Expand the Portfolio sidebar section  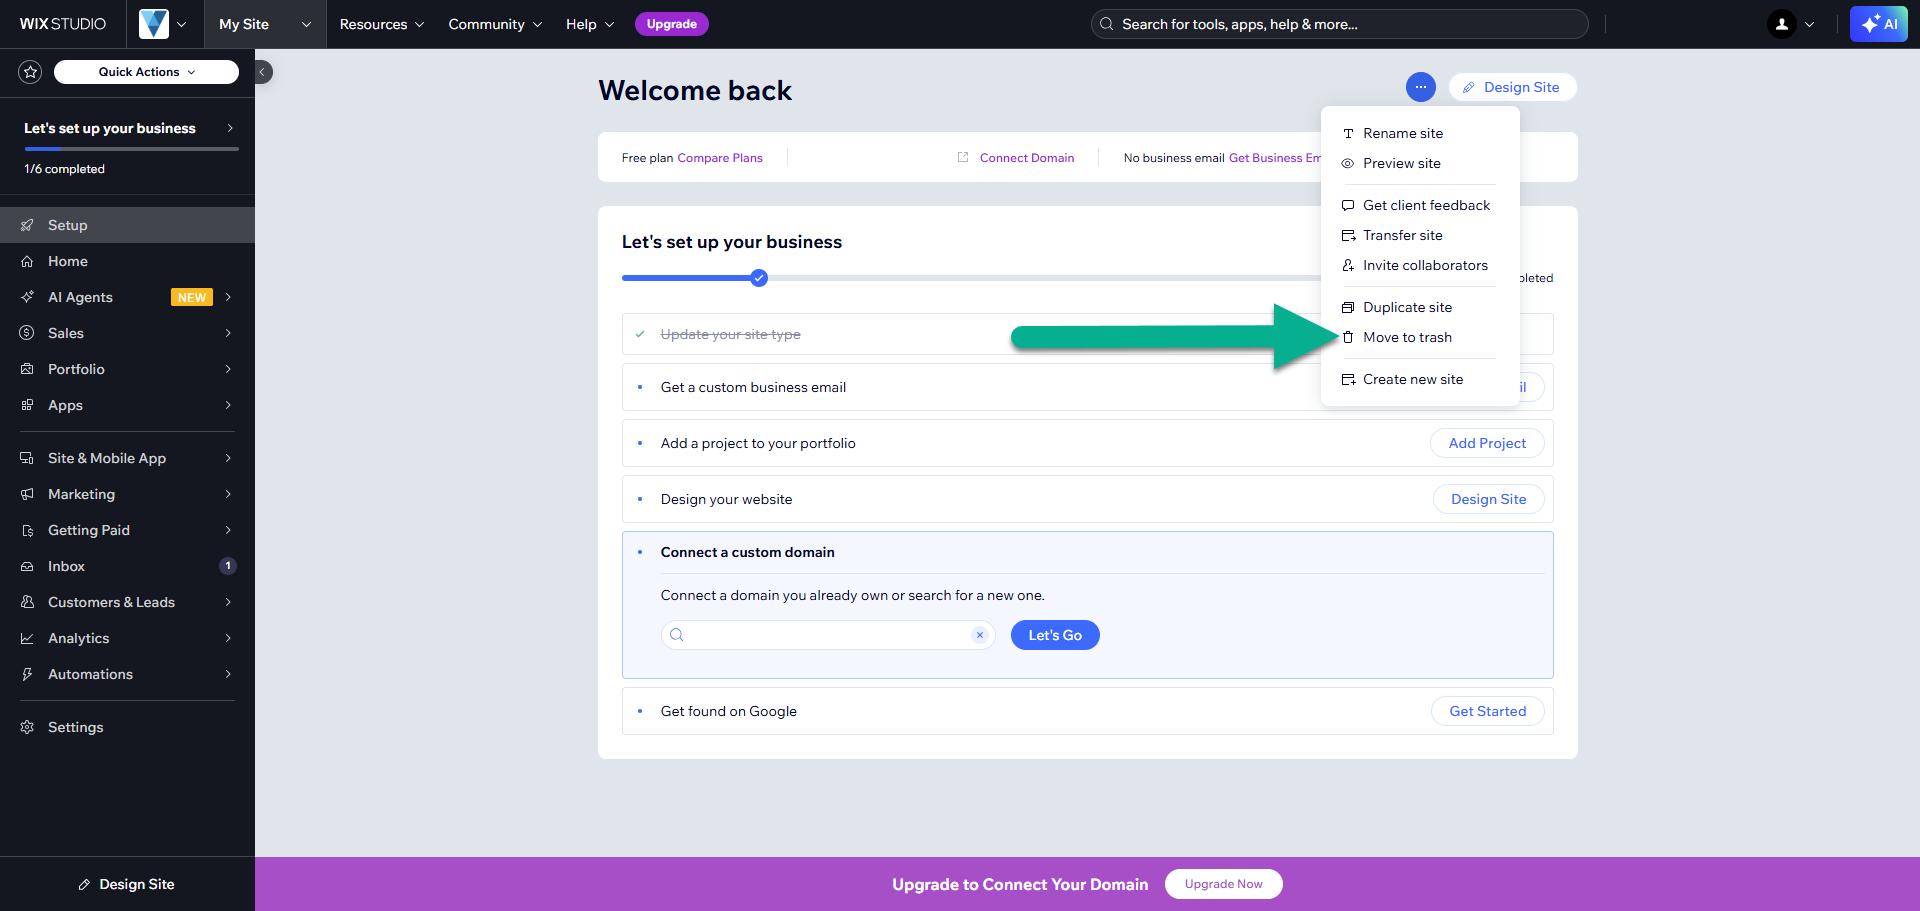(x=127, y=369)
